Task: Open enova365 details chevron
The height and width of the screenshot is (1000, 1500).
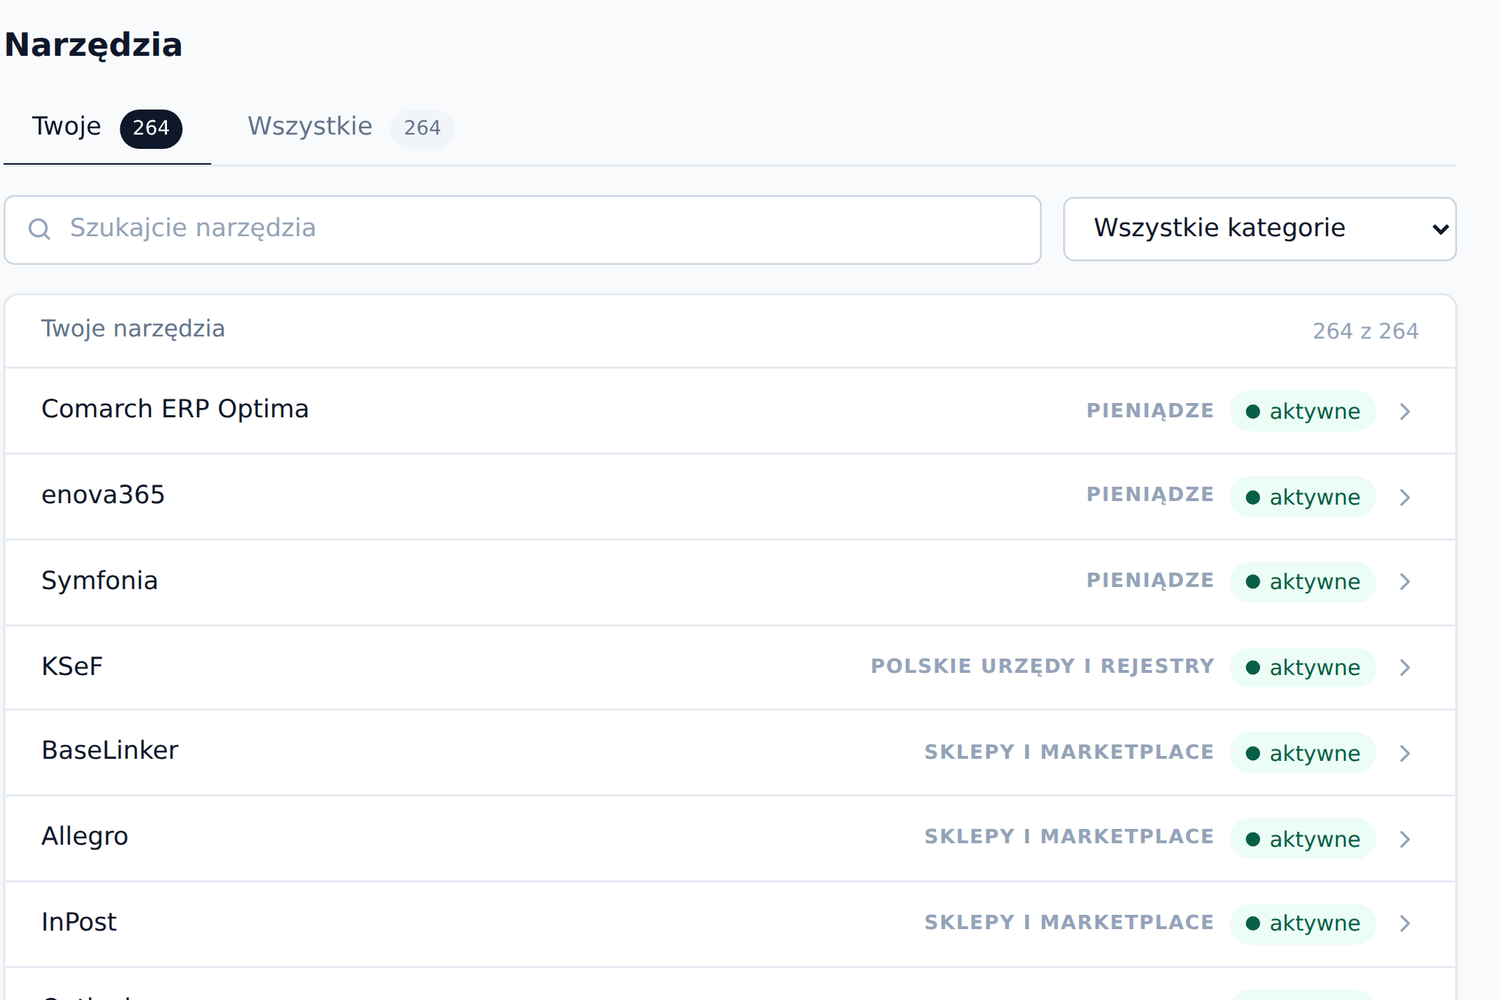Action: (1405, 497)
